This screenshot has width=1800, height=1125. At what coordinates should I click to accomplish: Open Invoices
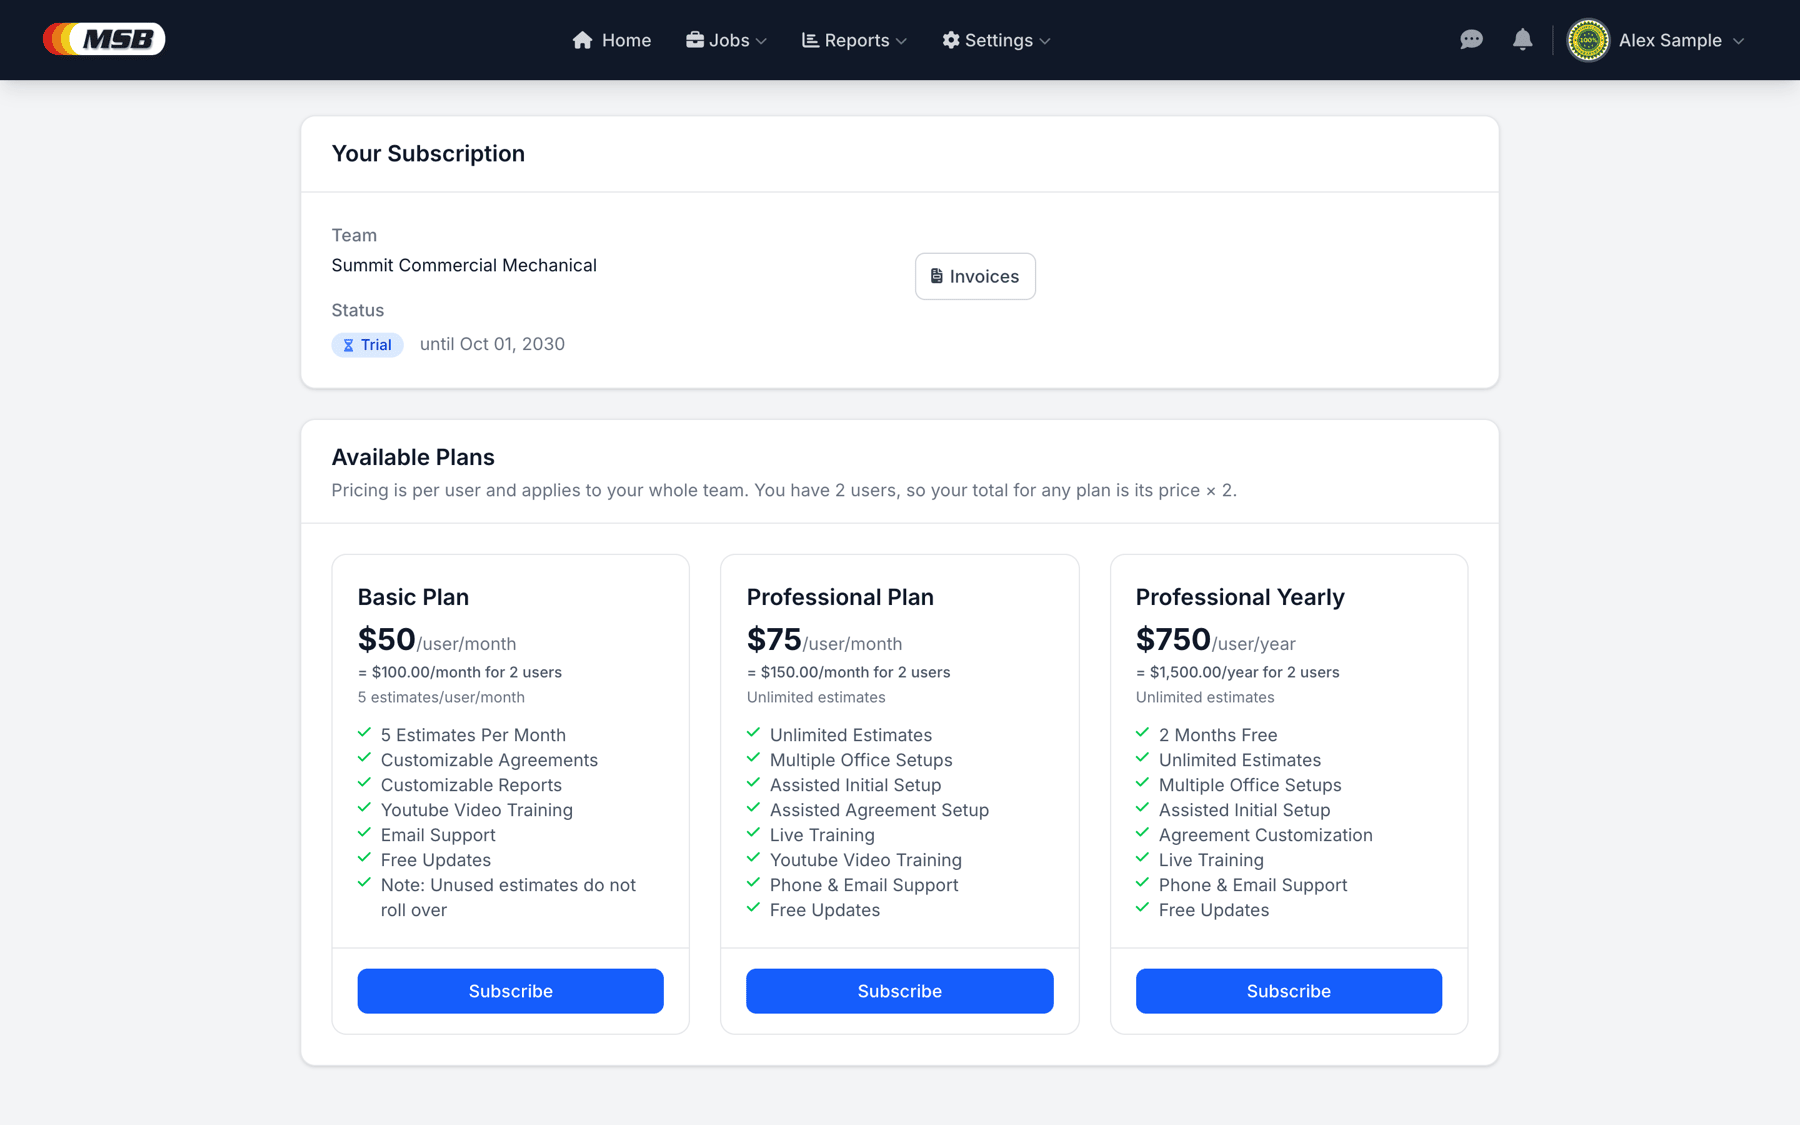point(975,276)
